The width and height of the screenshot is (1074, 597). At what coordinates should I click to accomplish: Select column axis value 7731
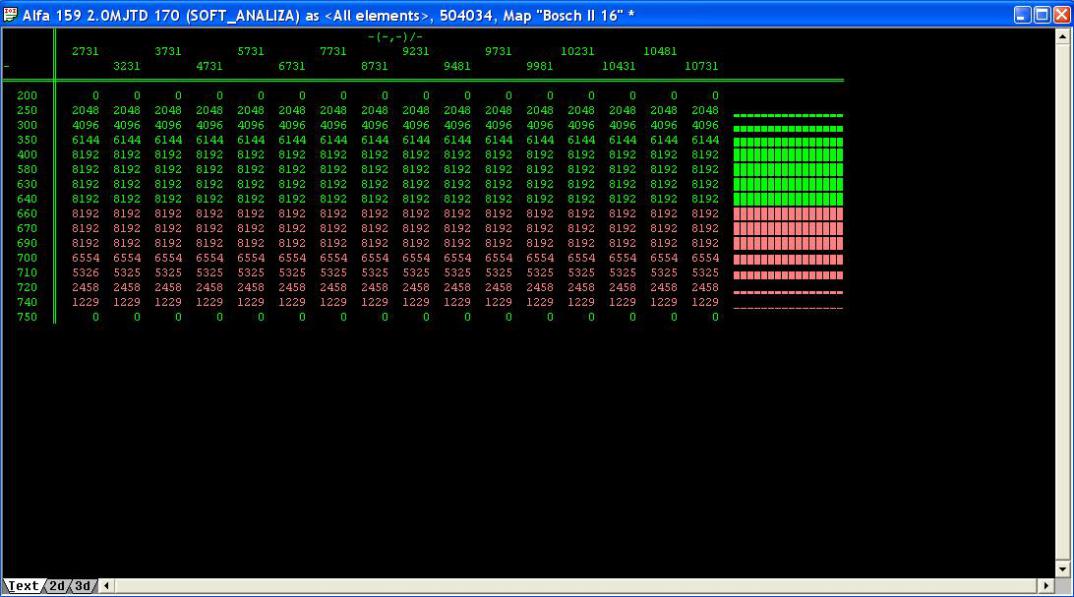pos(334,51)
